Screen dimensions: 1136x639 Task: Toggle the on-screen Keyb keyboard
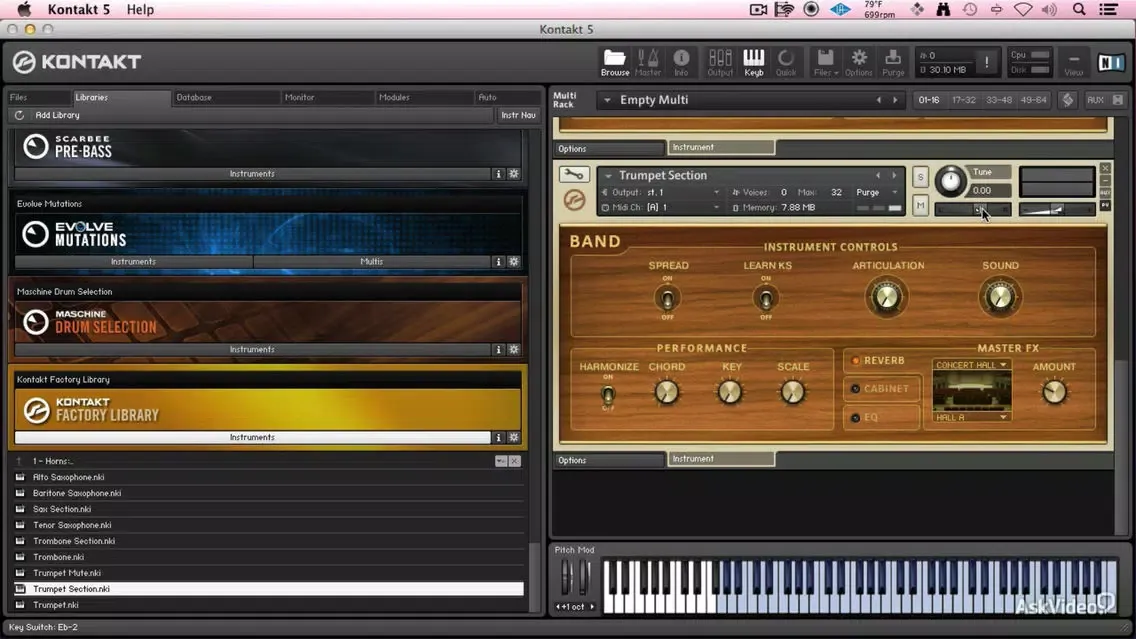[753, 62]
